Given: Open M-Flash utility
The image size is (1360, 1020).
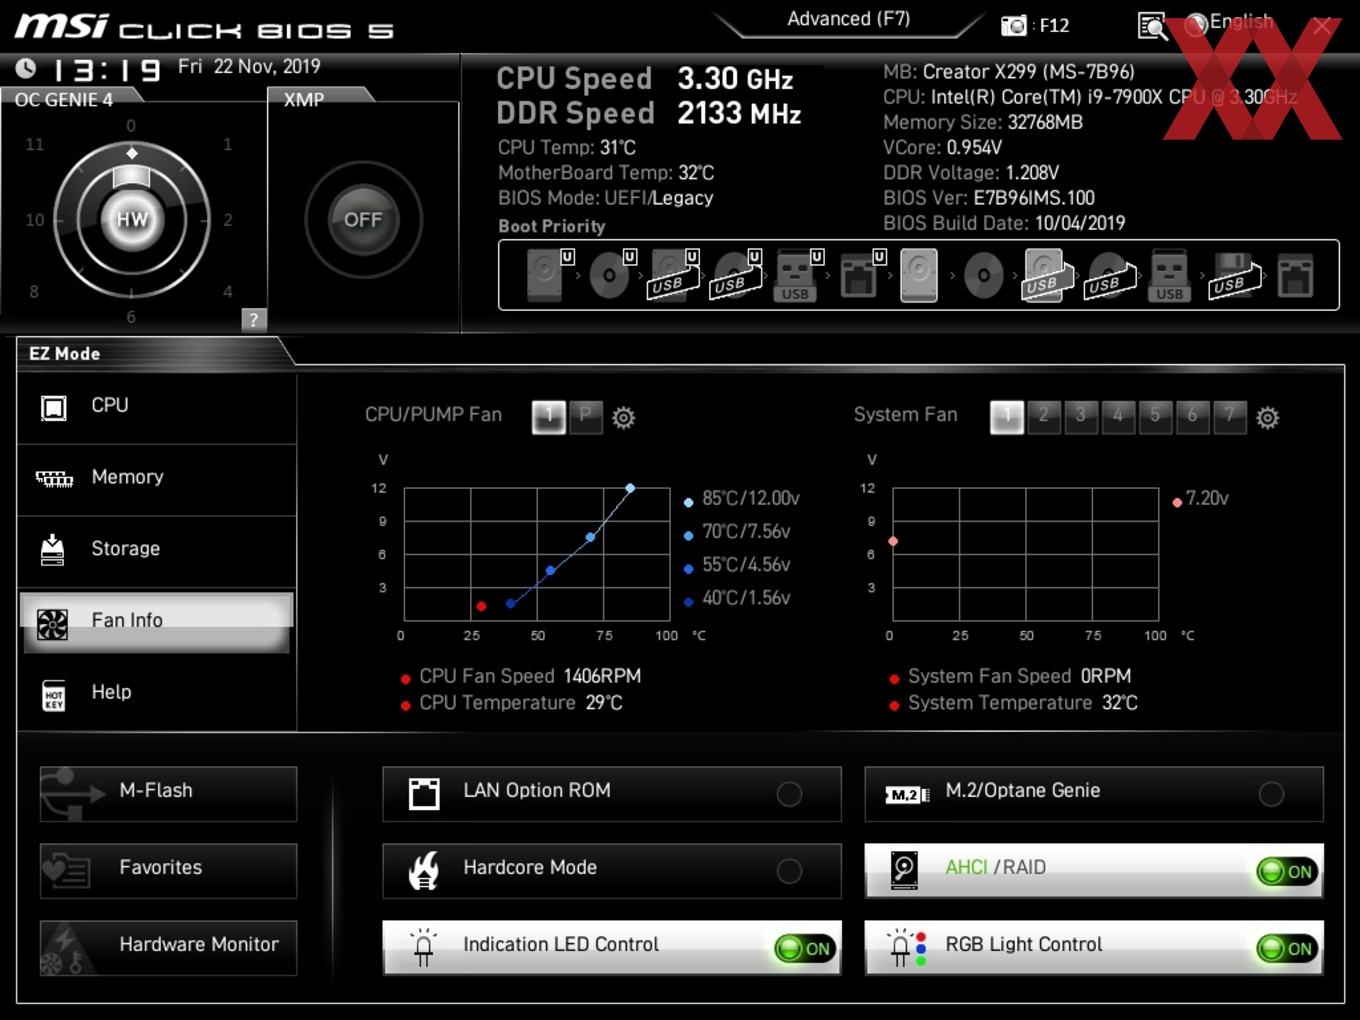Looking at the screenshot, I should tap(168, 794).
